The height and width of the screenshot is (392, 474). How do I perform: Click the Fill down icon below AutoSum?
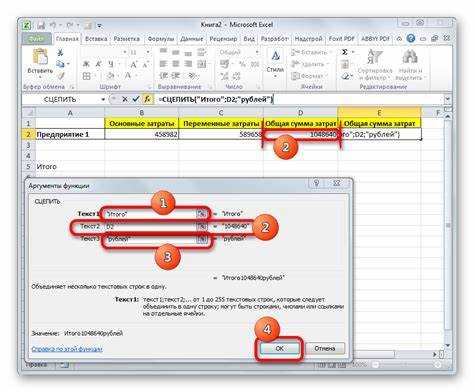pyautogui.click(x=345, y=64)
